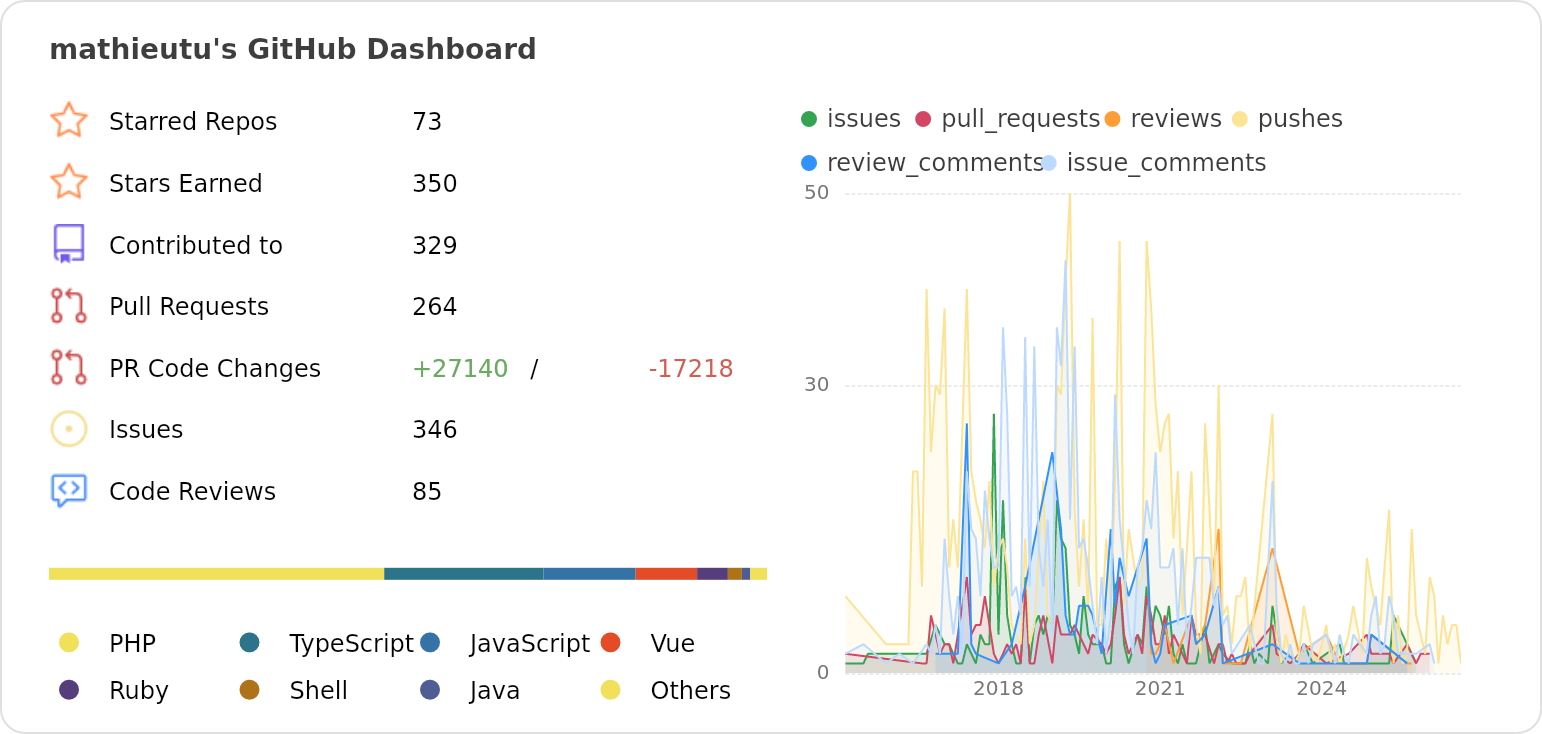Click the 30 y-axis label
1542x734 pixels.
coord(817,385)
